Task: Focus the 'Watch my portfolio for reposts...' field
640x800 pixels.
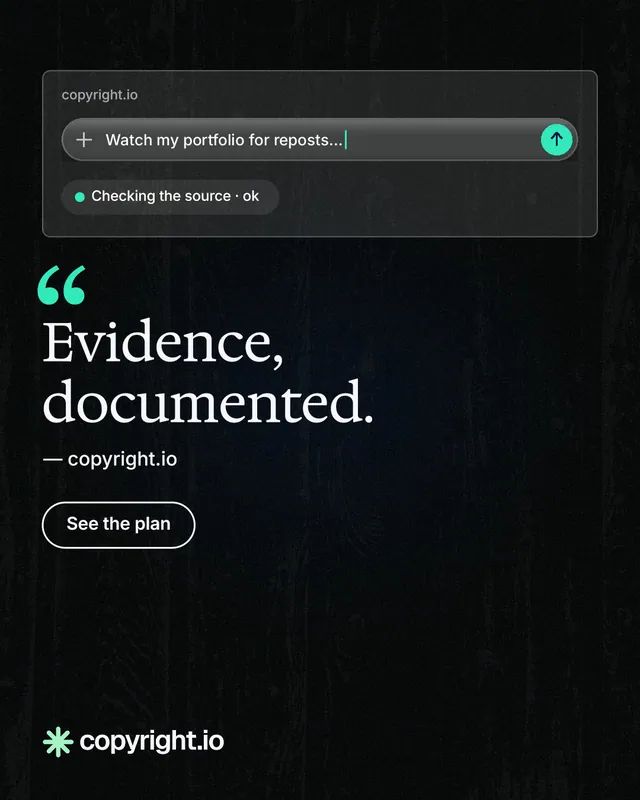Action: pyautogui.click(x=319, y=140)
